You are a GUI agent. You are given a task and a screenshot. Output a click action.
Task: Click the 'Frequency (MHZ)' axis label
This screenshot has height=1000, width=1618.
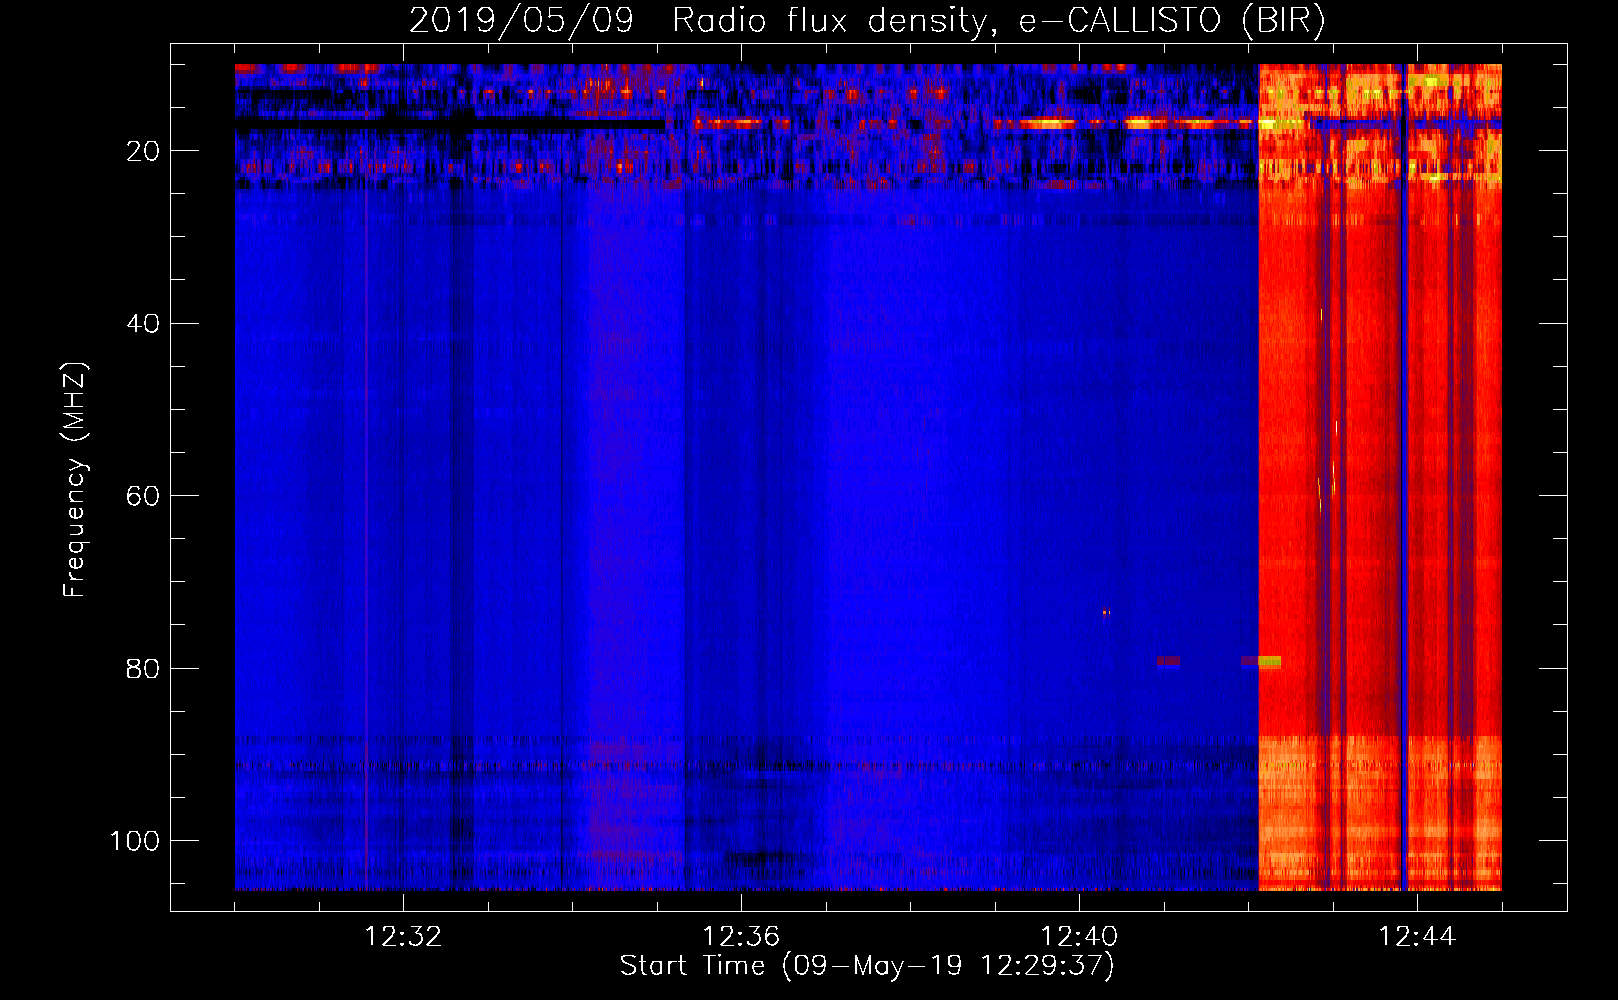[75, 480]
